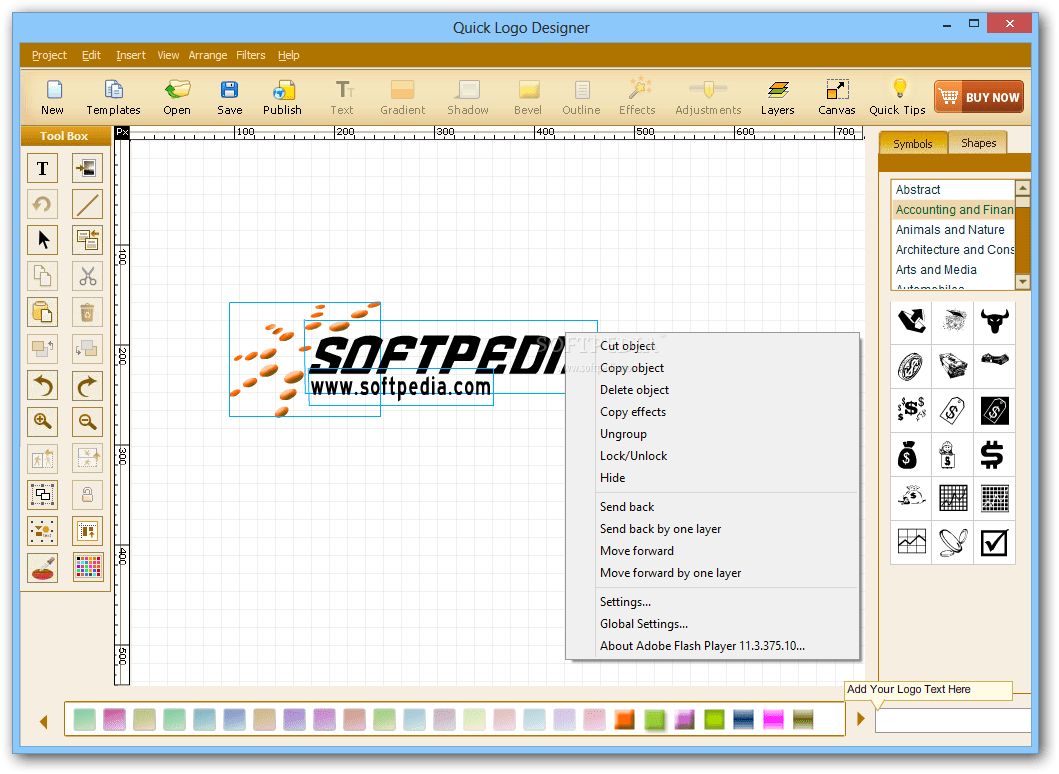The height and width of the screenshot is (774, 1059).
Task: Pick the magenta color swatch
Action: 773,719
